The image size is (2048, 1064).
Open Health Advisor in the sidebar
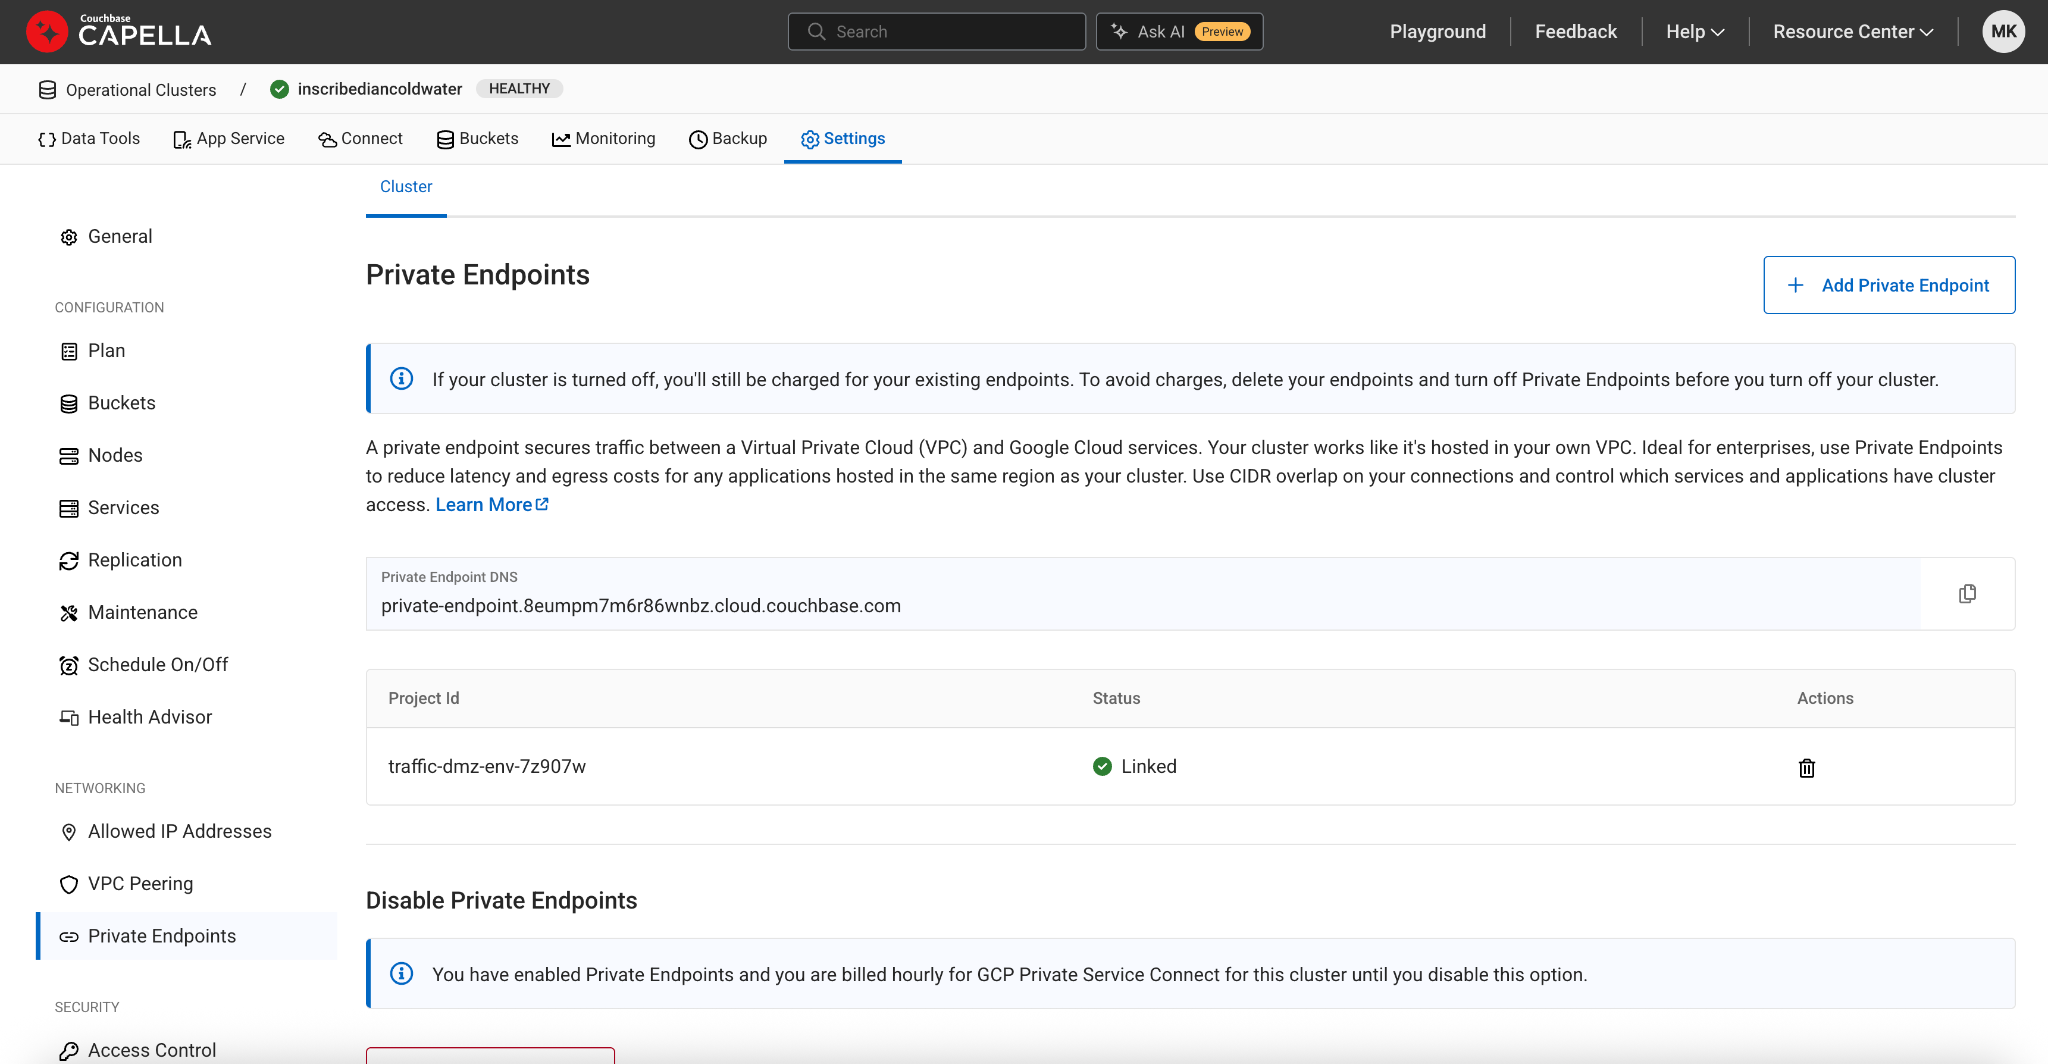(x=149, y=717)
